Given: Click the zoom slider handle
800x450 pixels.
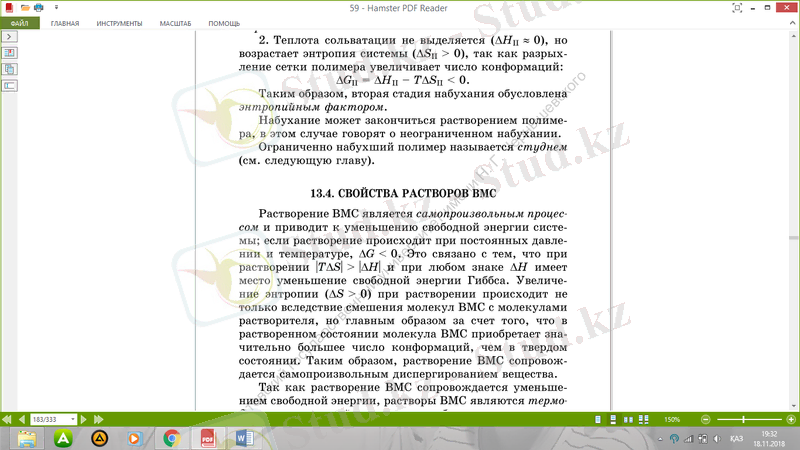Looking at the screenshot, I should (743, 419).
